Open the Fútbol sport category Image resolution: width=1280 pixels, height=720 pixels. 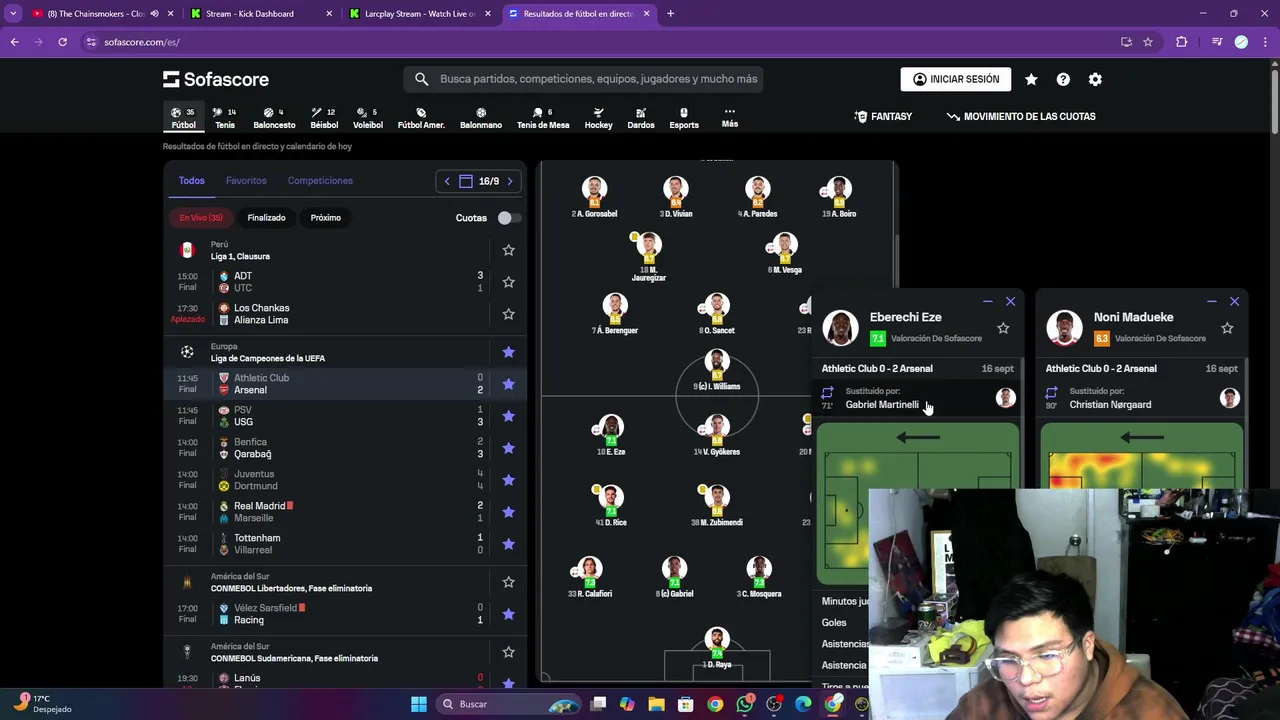point(183,118)
